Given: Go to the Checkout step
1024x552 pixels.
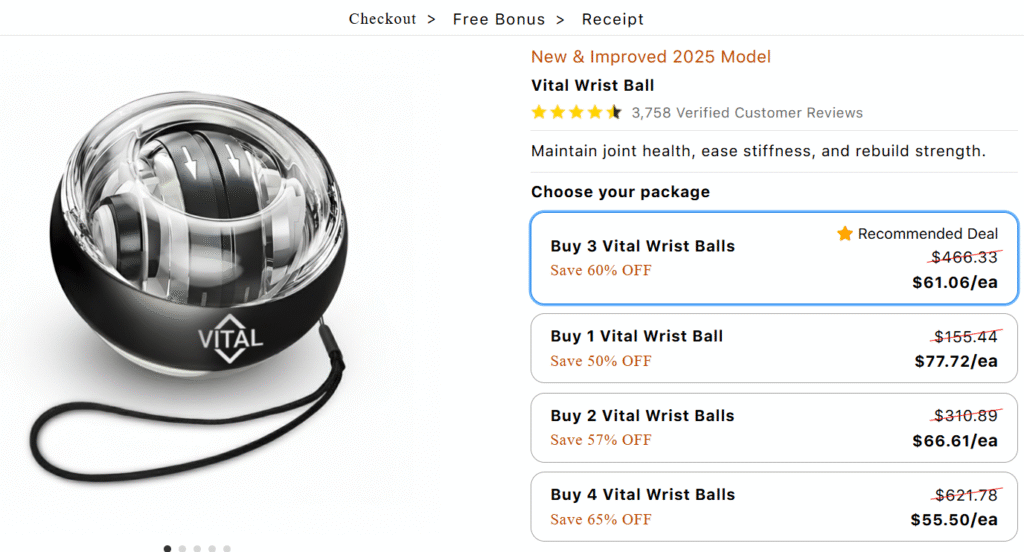Looking at the screenshot, I should tap(382, 19).
